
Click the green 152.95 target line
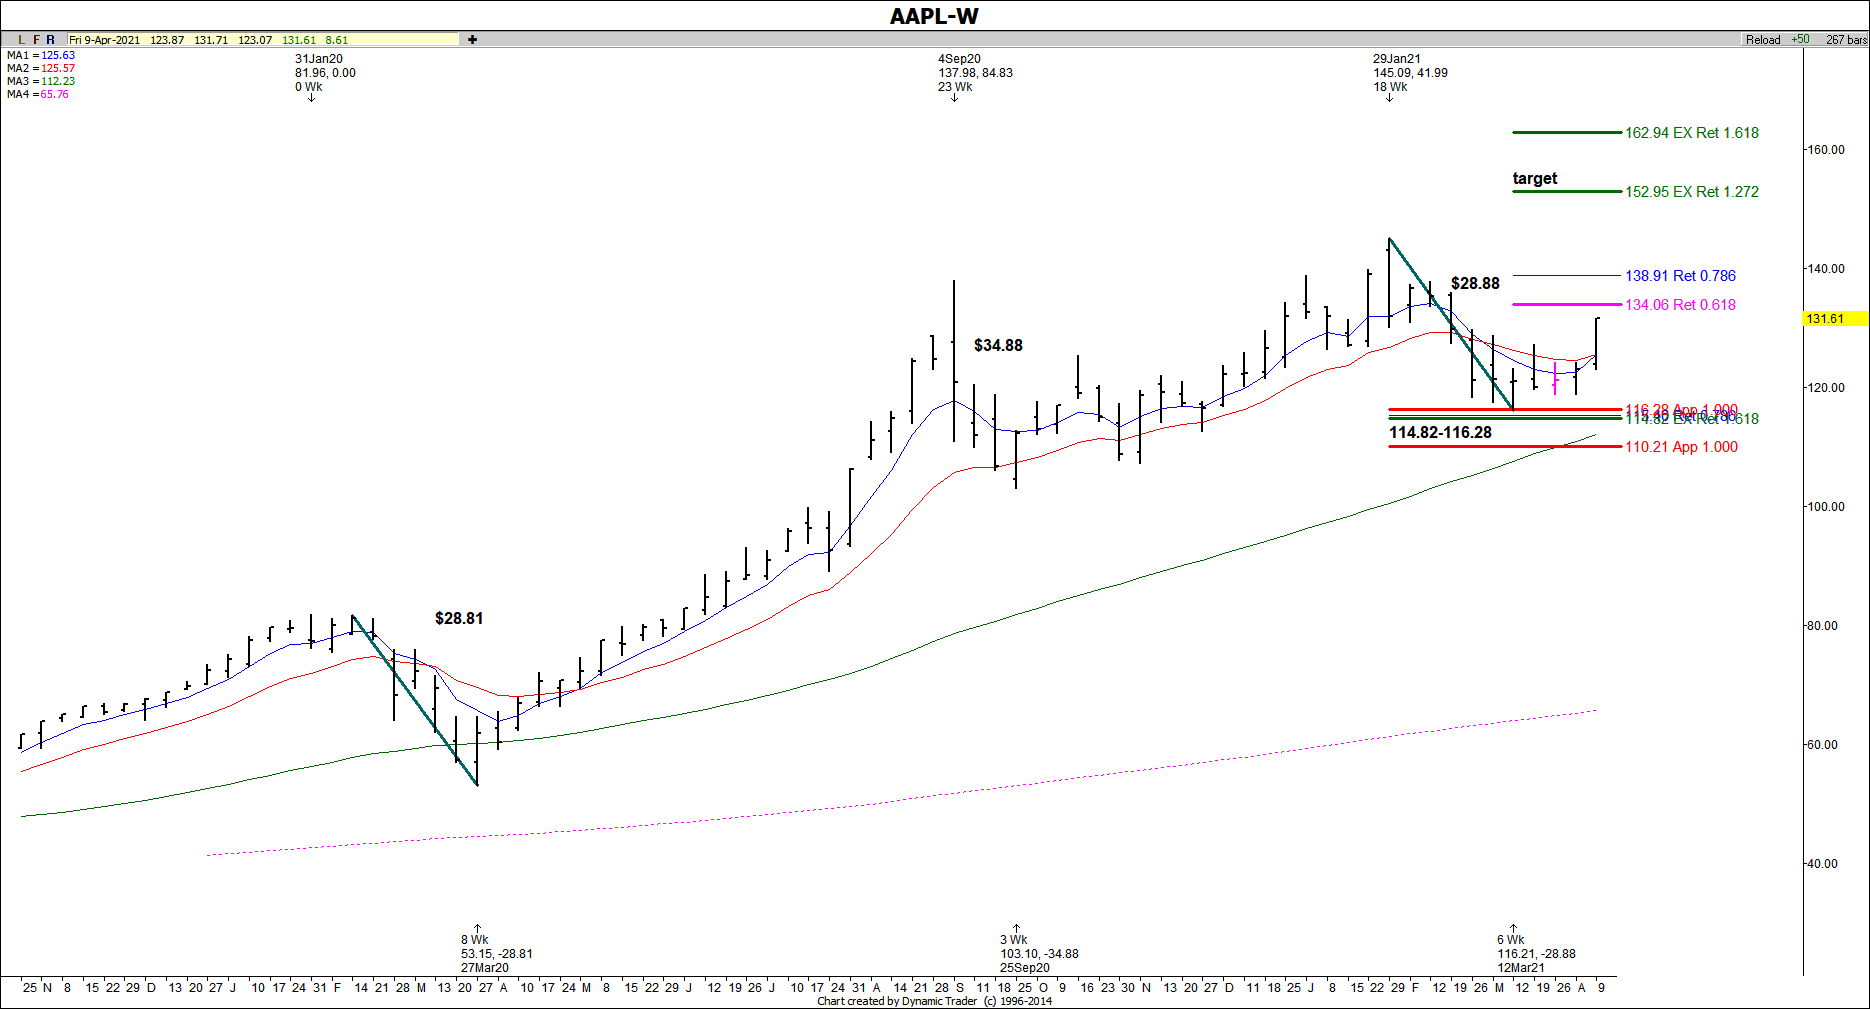[1566, 191]
